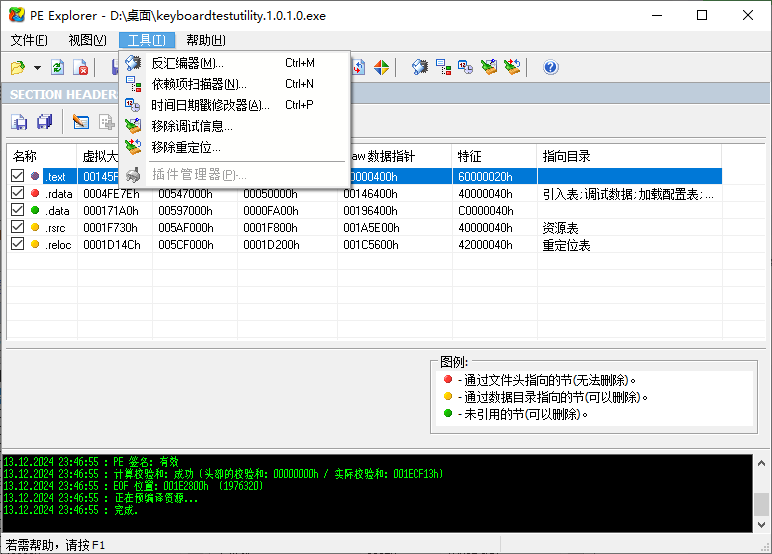Select the 移除重定位 menu entry
Viewport: 772px width, 554px height.
[x=186, y=147]
